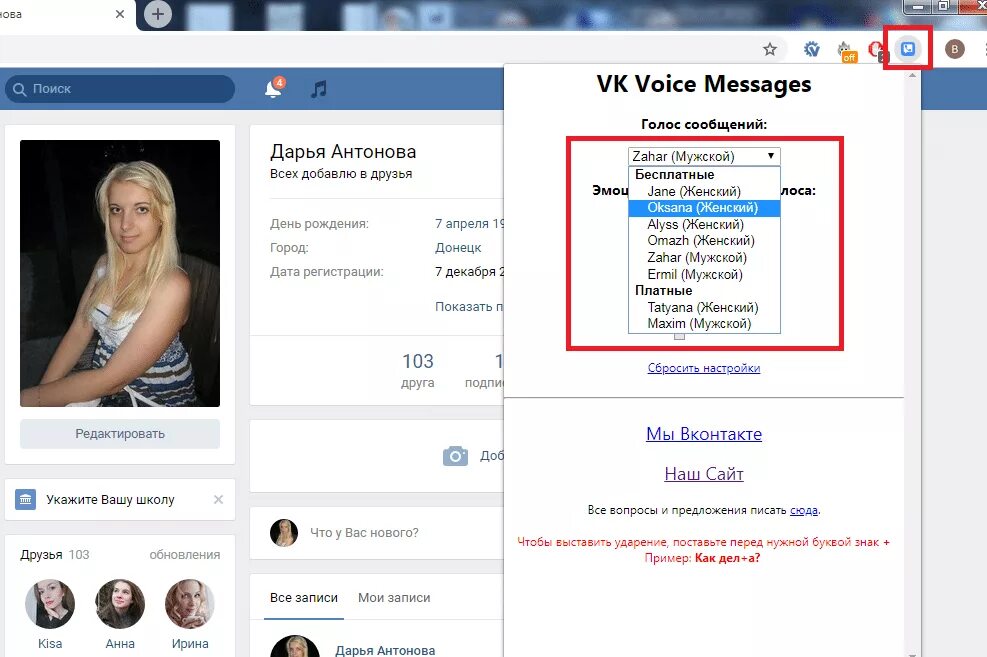Image resolution: width=987 pixels, height=657 pixels.
Task: Select Jane (Женский) voice option
Action: (x=704, y=191)
